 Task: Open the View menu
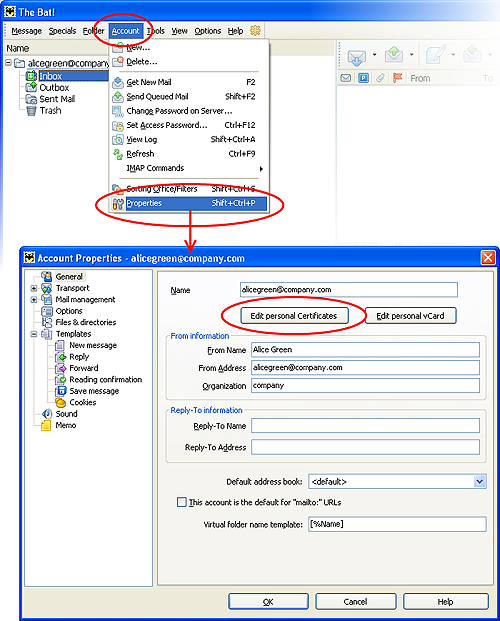click(x=179, y=31)
